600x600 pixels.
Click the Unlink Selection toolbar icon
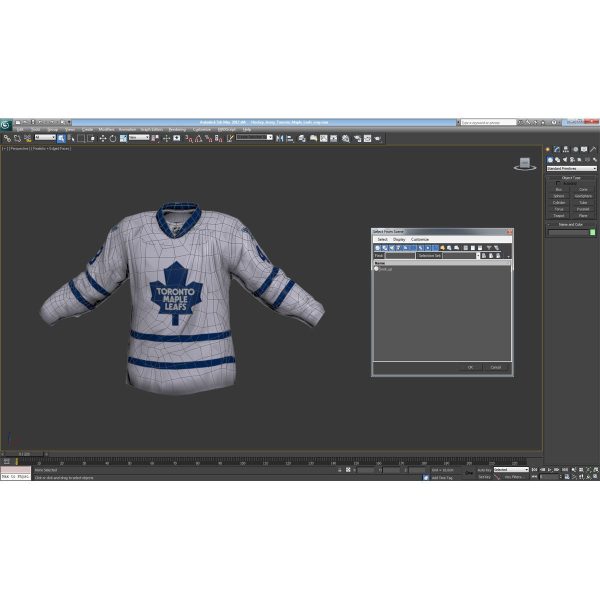[17, 139]
